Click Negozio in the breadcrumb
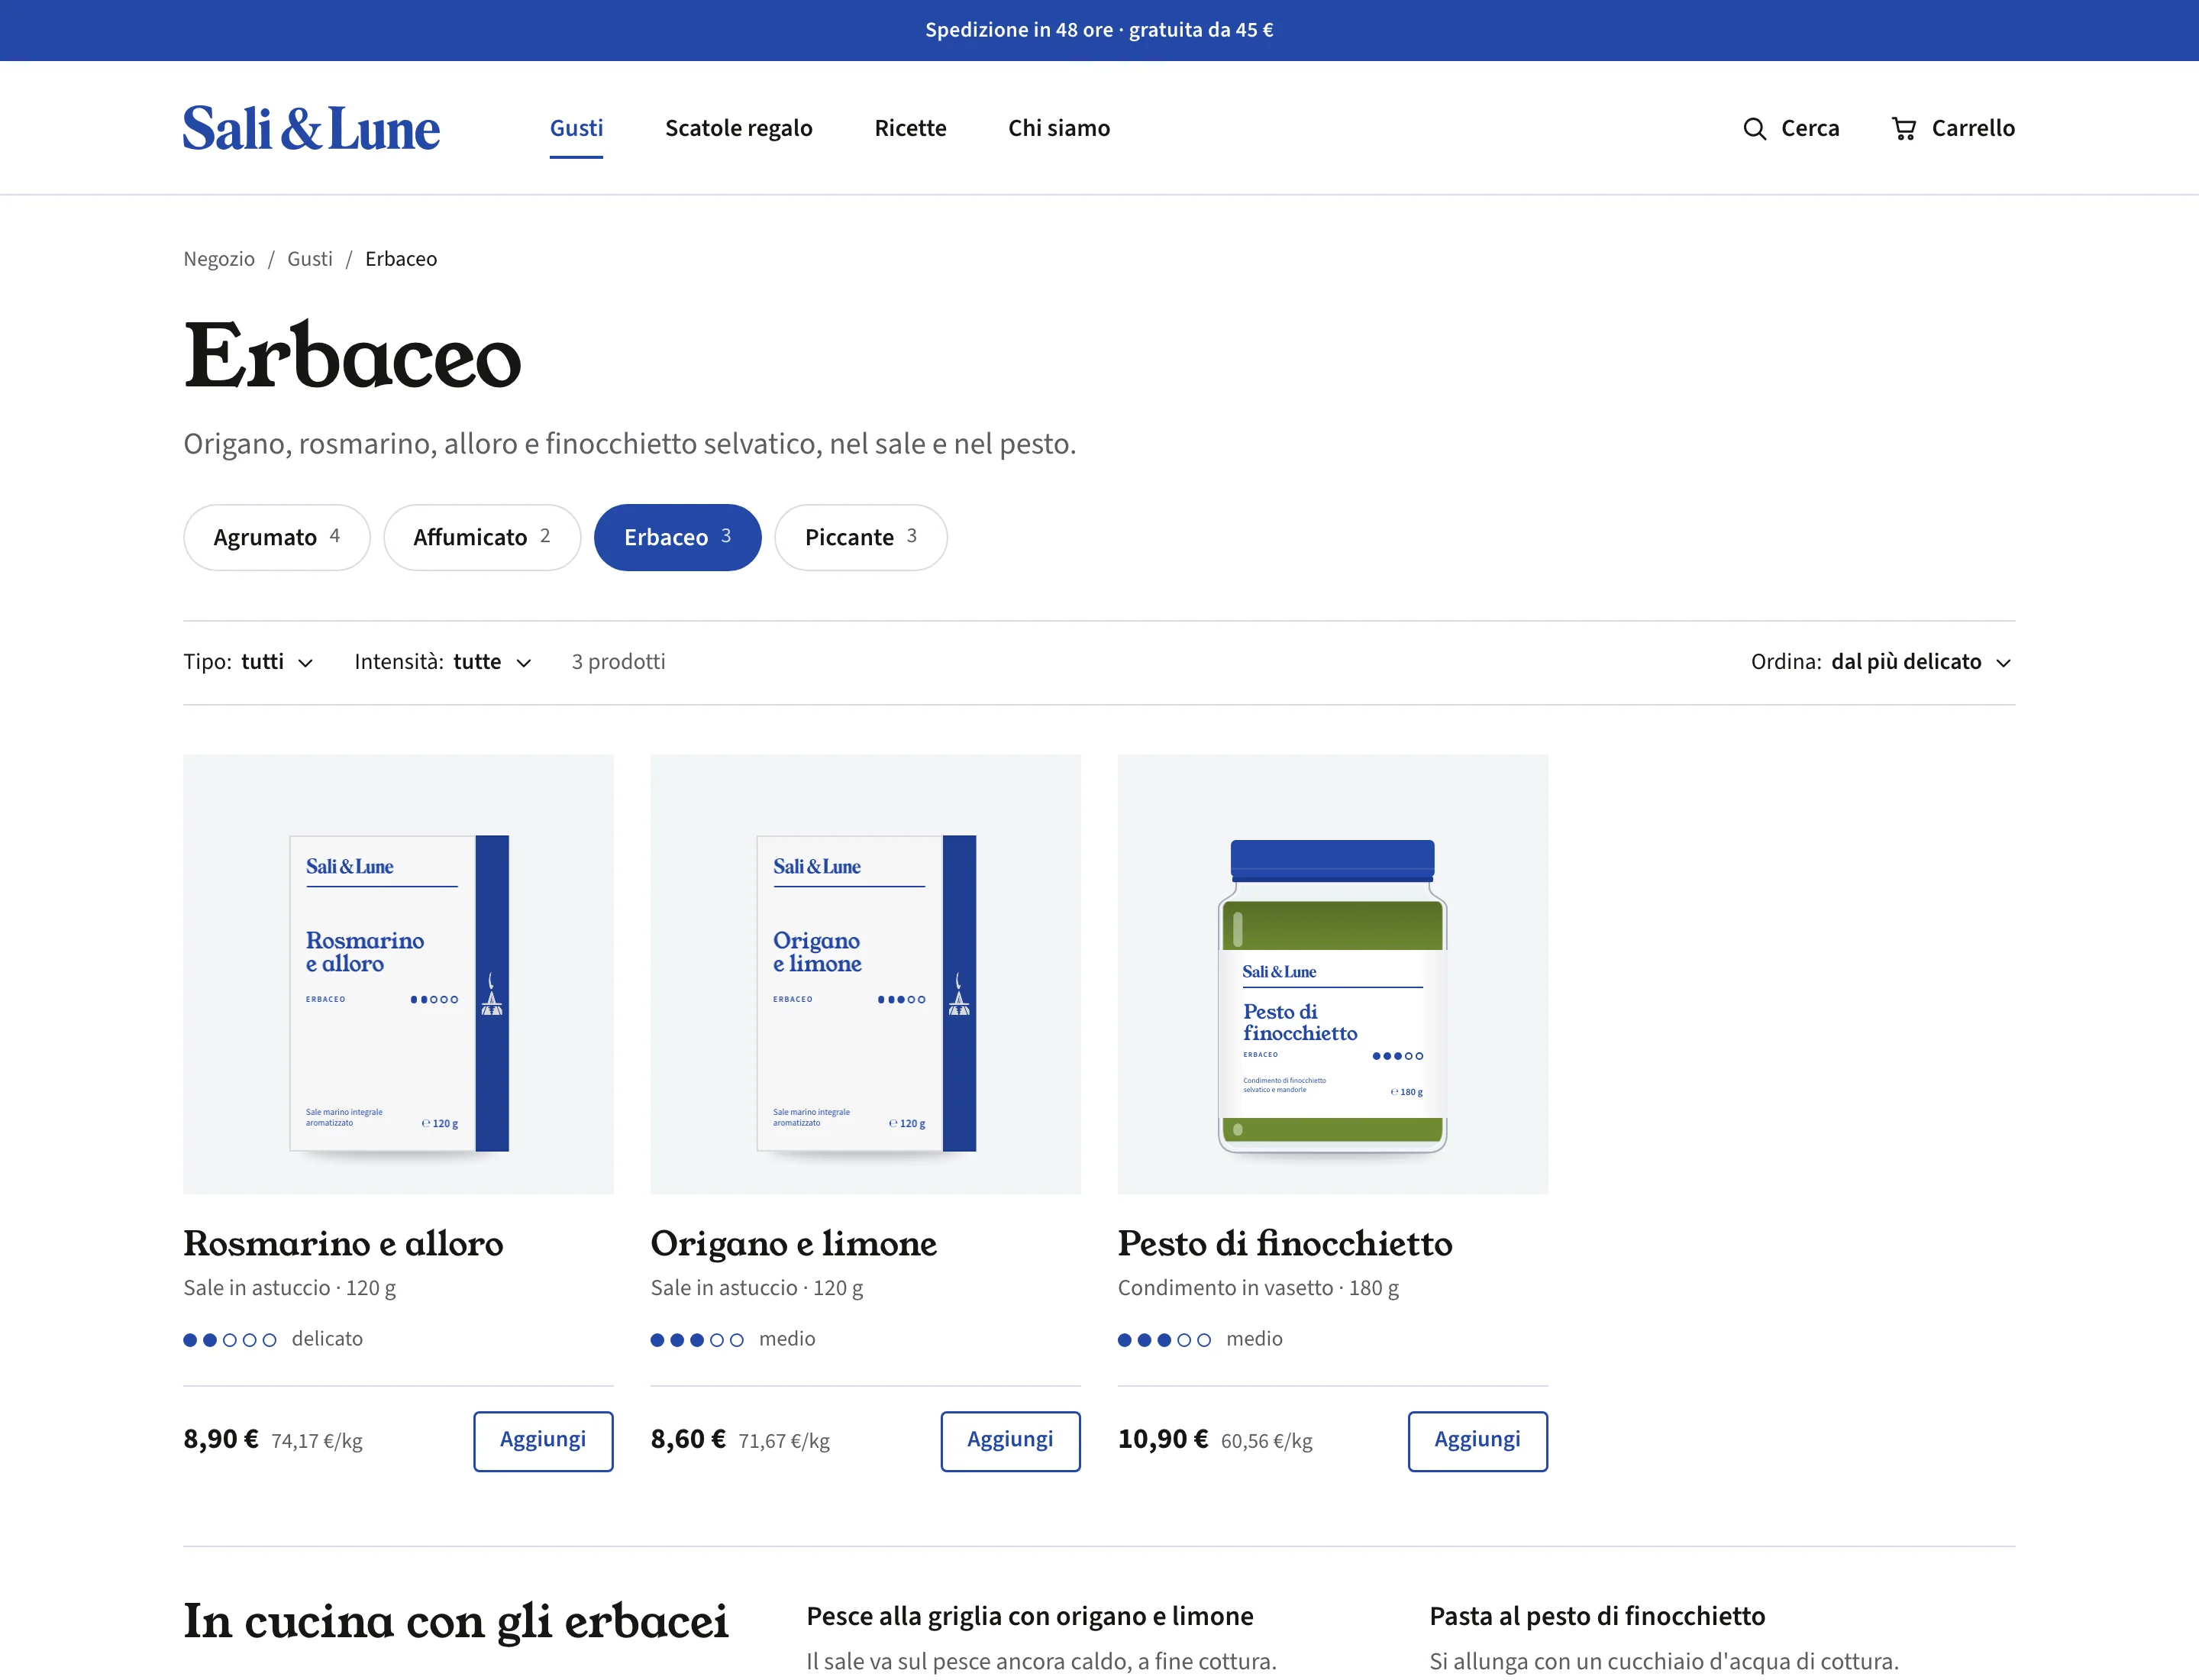Viewport: 2199px width, 1680px height. click(219, 259)
